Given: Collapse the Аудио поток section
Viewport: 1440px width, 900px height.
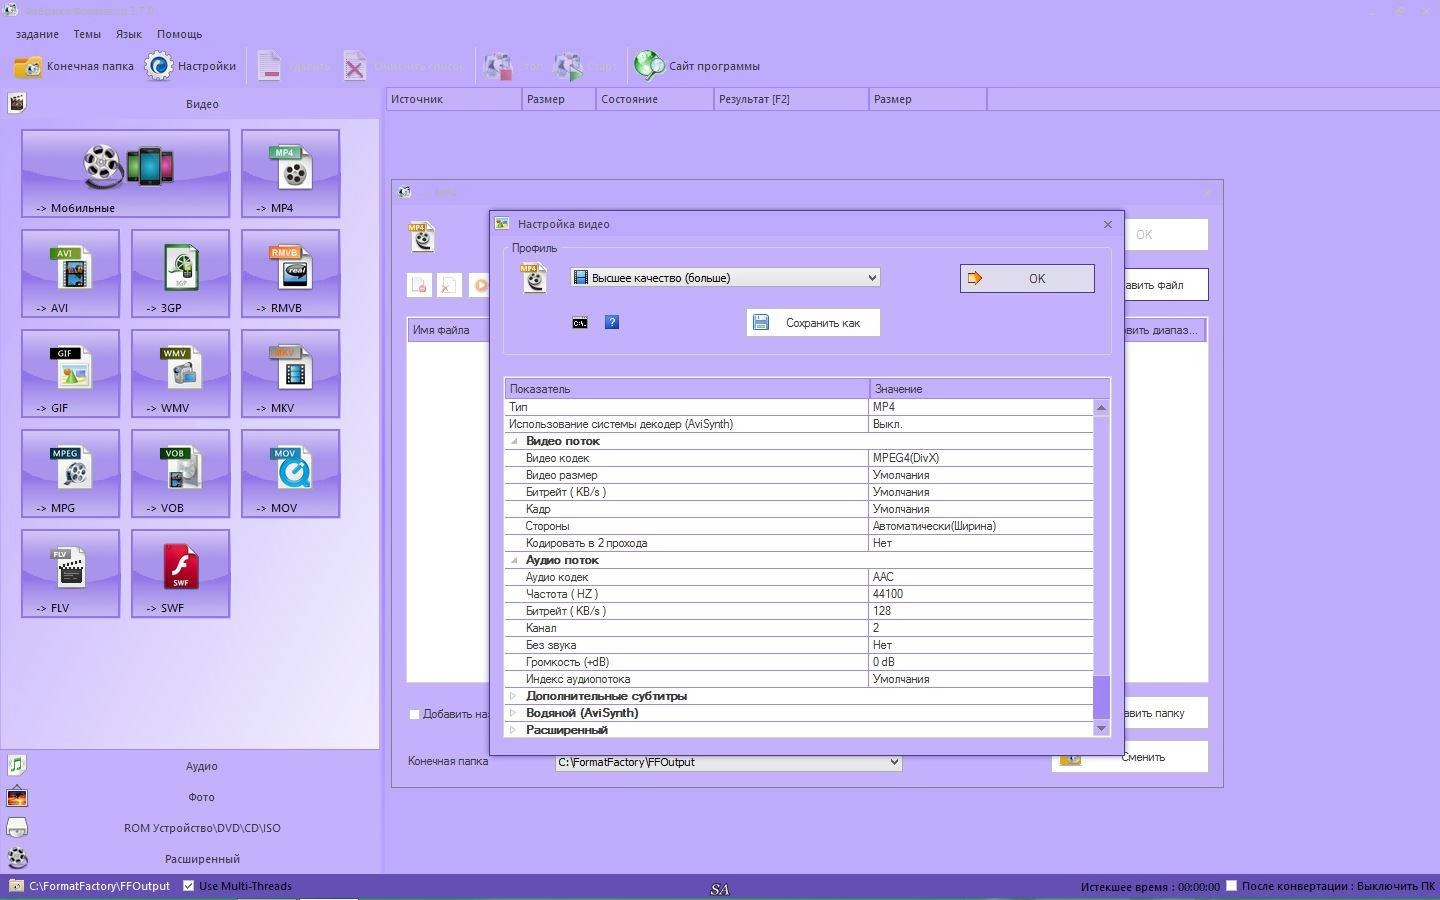Looking at the screenshot, I should click(x=514, y=560).
